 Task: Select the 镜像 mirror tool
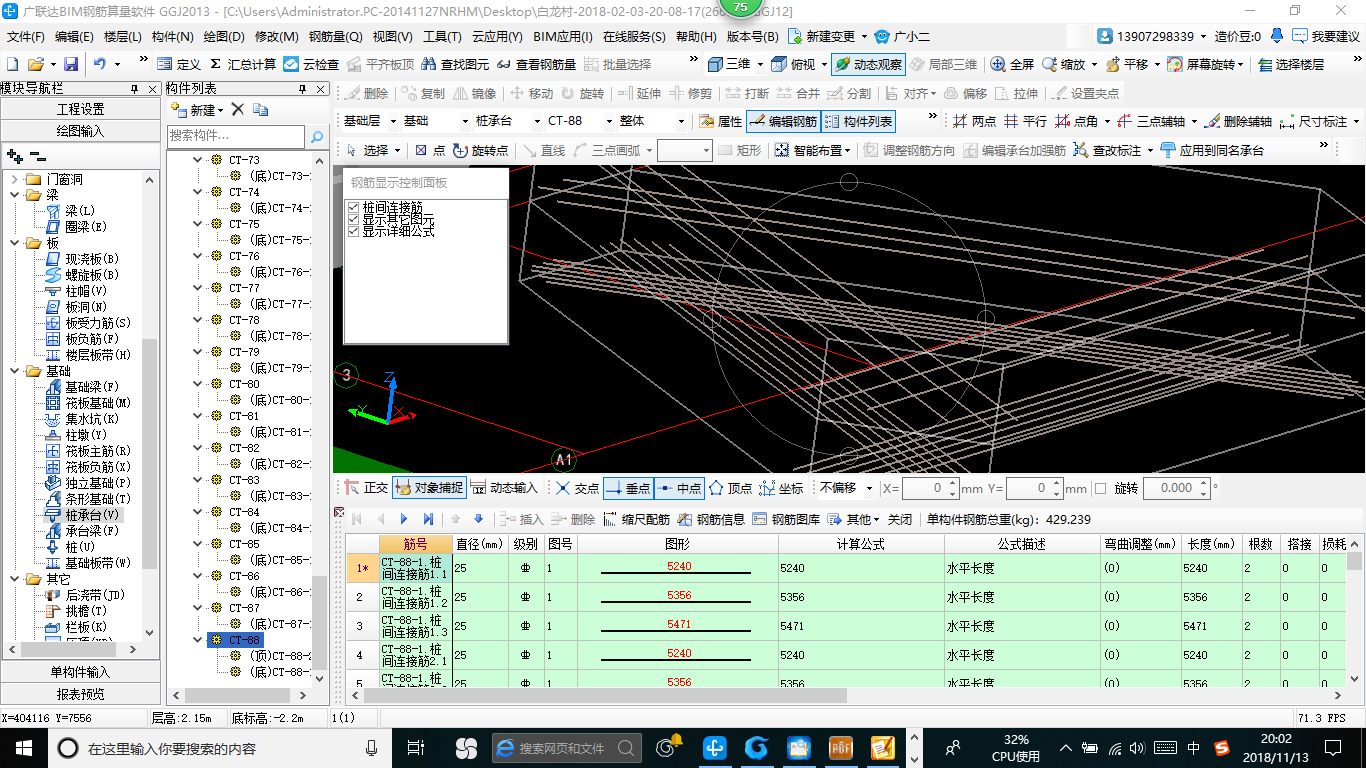coord(474,93)
